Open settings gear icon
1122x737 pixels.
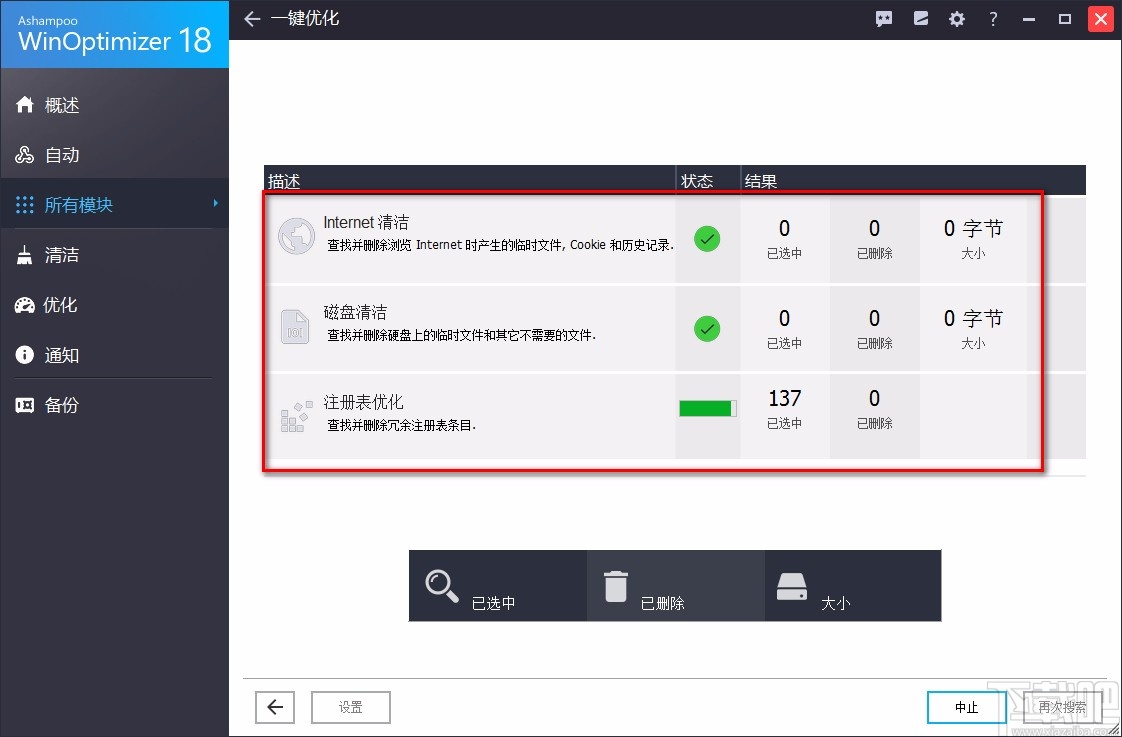click(x=957, y=19)
